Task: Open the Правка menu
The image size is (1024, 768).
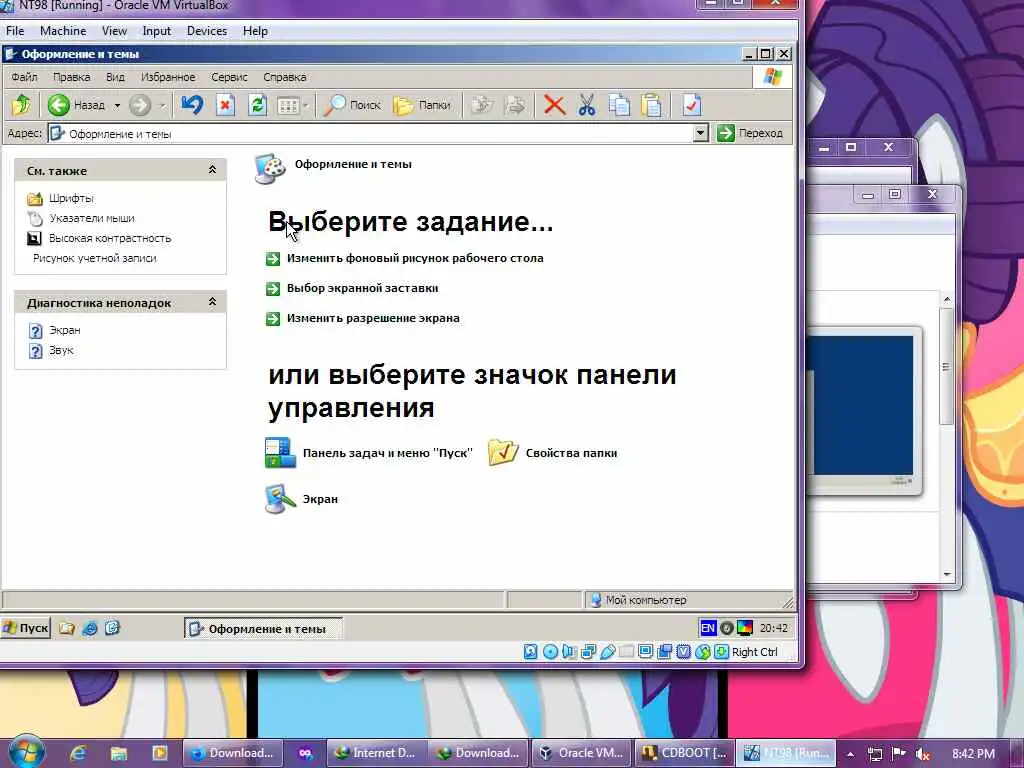Action: [x=71, y=77]
